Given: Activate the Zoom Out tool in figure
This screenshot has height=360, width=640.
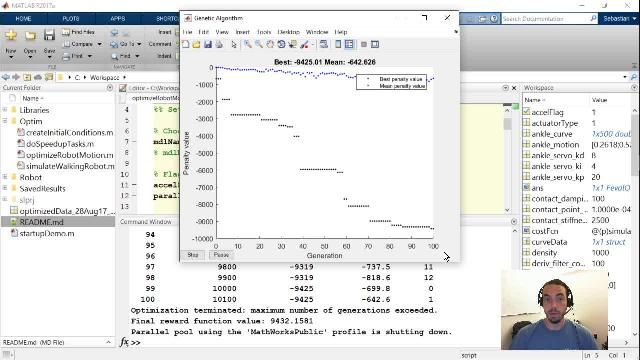Looking at the screenshot, I should pos(259,44).
